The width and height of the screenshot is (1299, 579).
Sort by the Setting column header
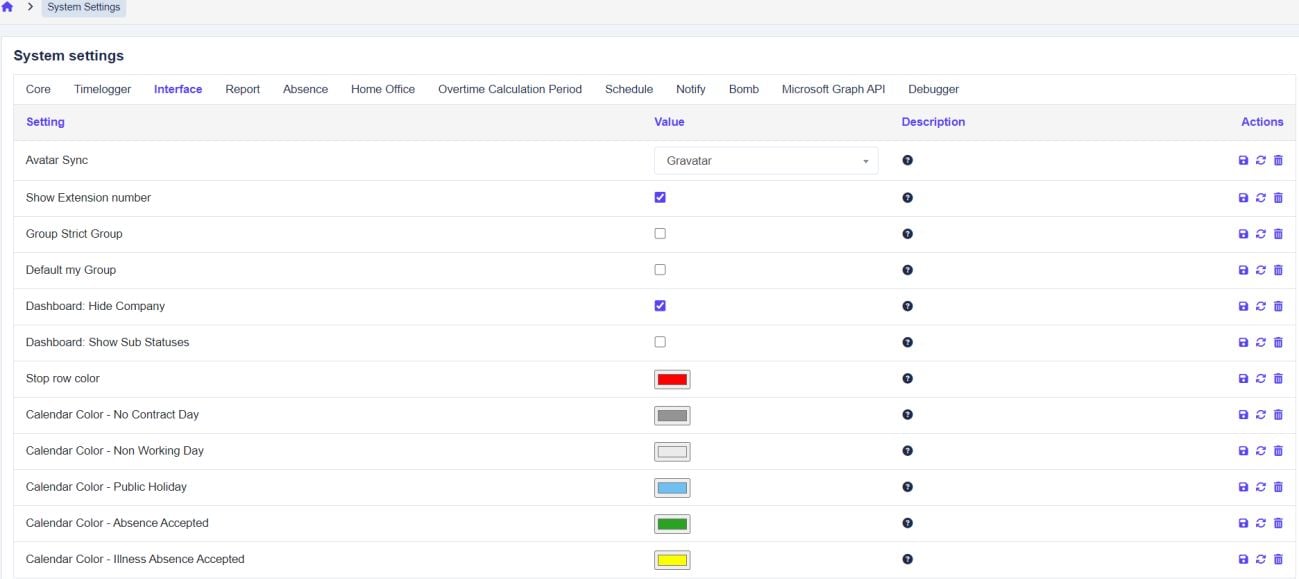(x=45, y=122)
